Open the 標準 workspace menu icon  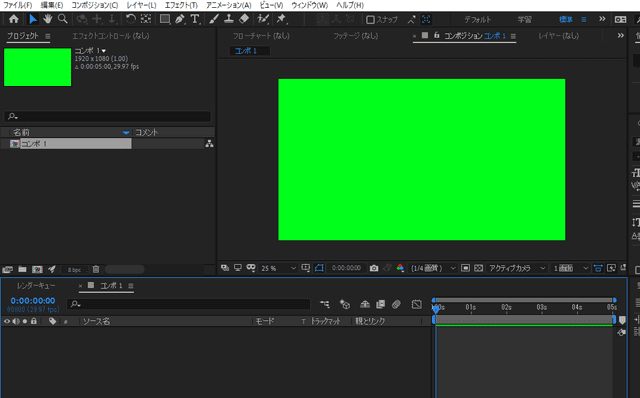(584, 20)
